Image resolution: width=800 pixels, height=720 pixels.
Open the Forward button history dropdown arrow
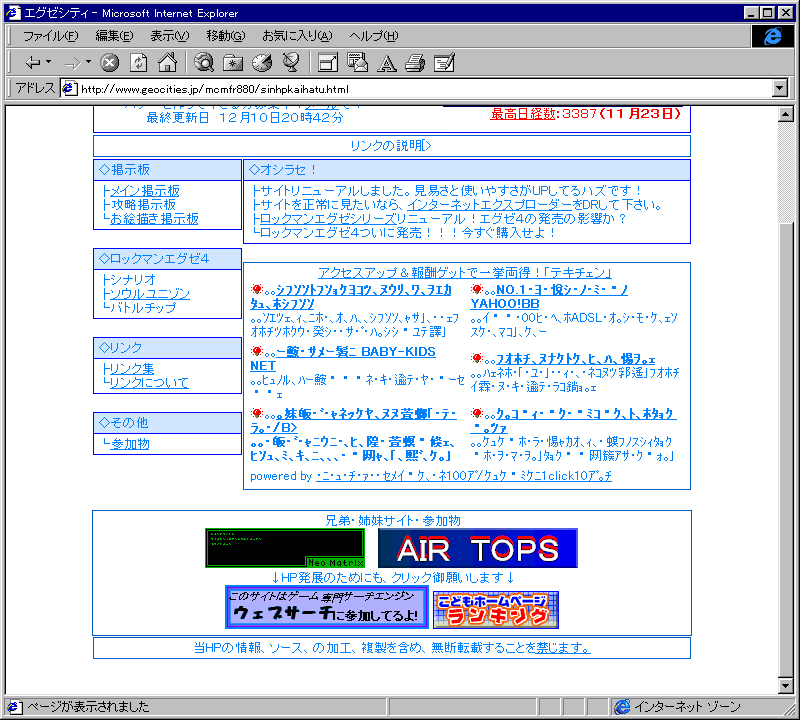pos(88,62)
